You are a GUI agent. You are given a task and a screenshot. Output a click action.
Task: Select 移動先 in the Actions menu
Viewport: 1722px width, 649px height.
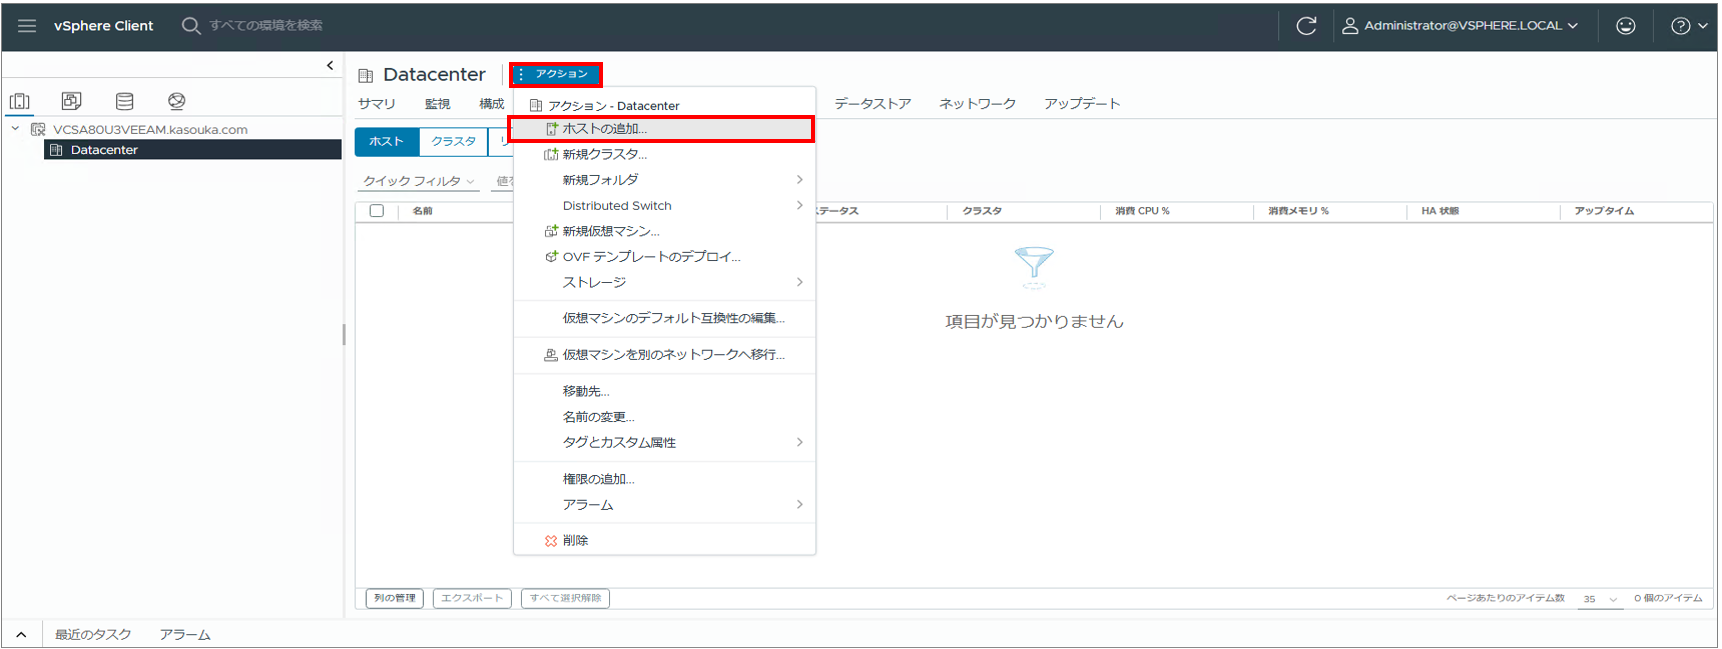pyautogui.click(x=664, y=392)
